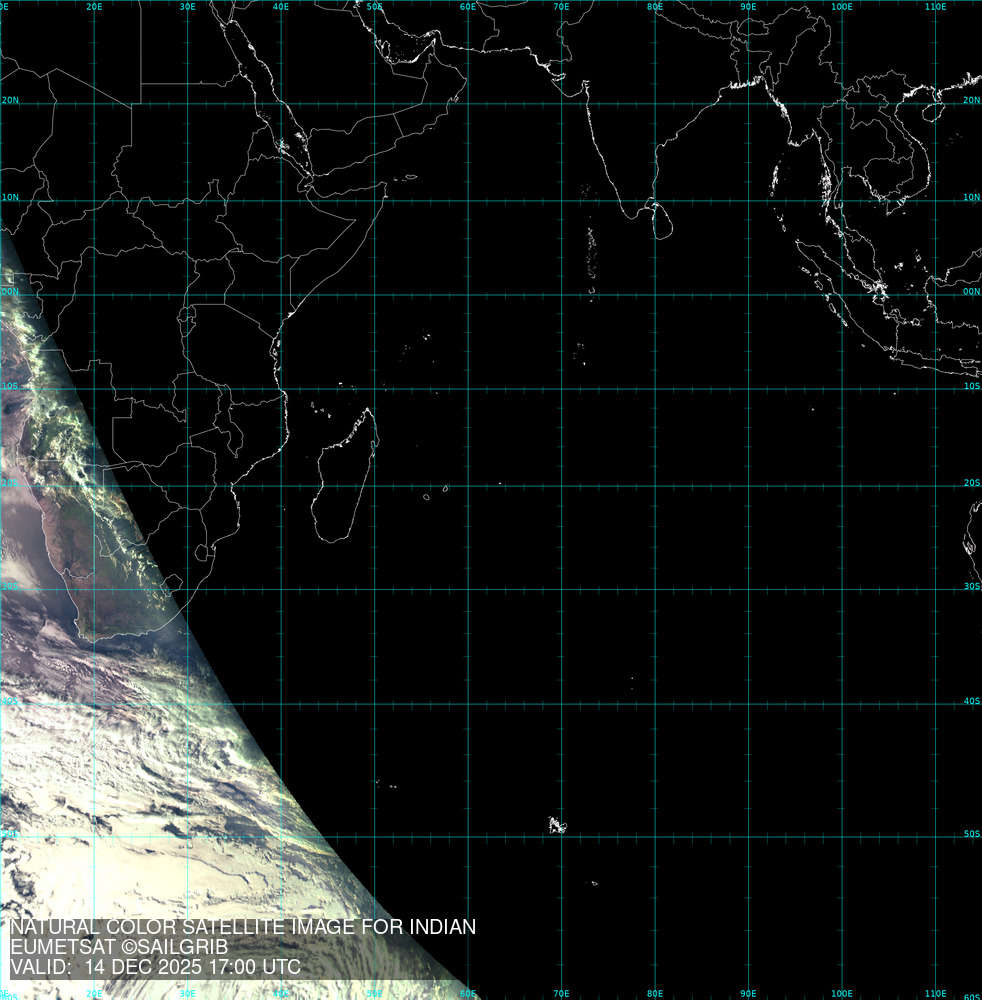
Task: Click intersection of 100E and 40S grid lines
Action: click(x=842, y=704)
